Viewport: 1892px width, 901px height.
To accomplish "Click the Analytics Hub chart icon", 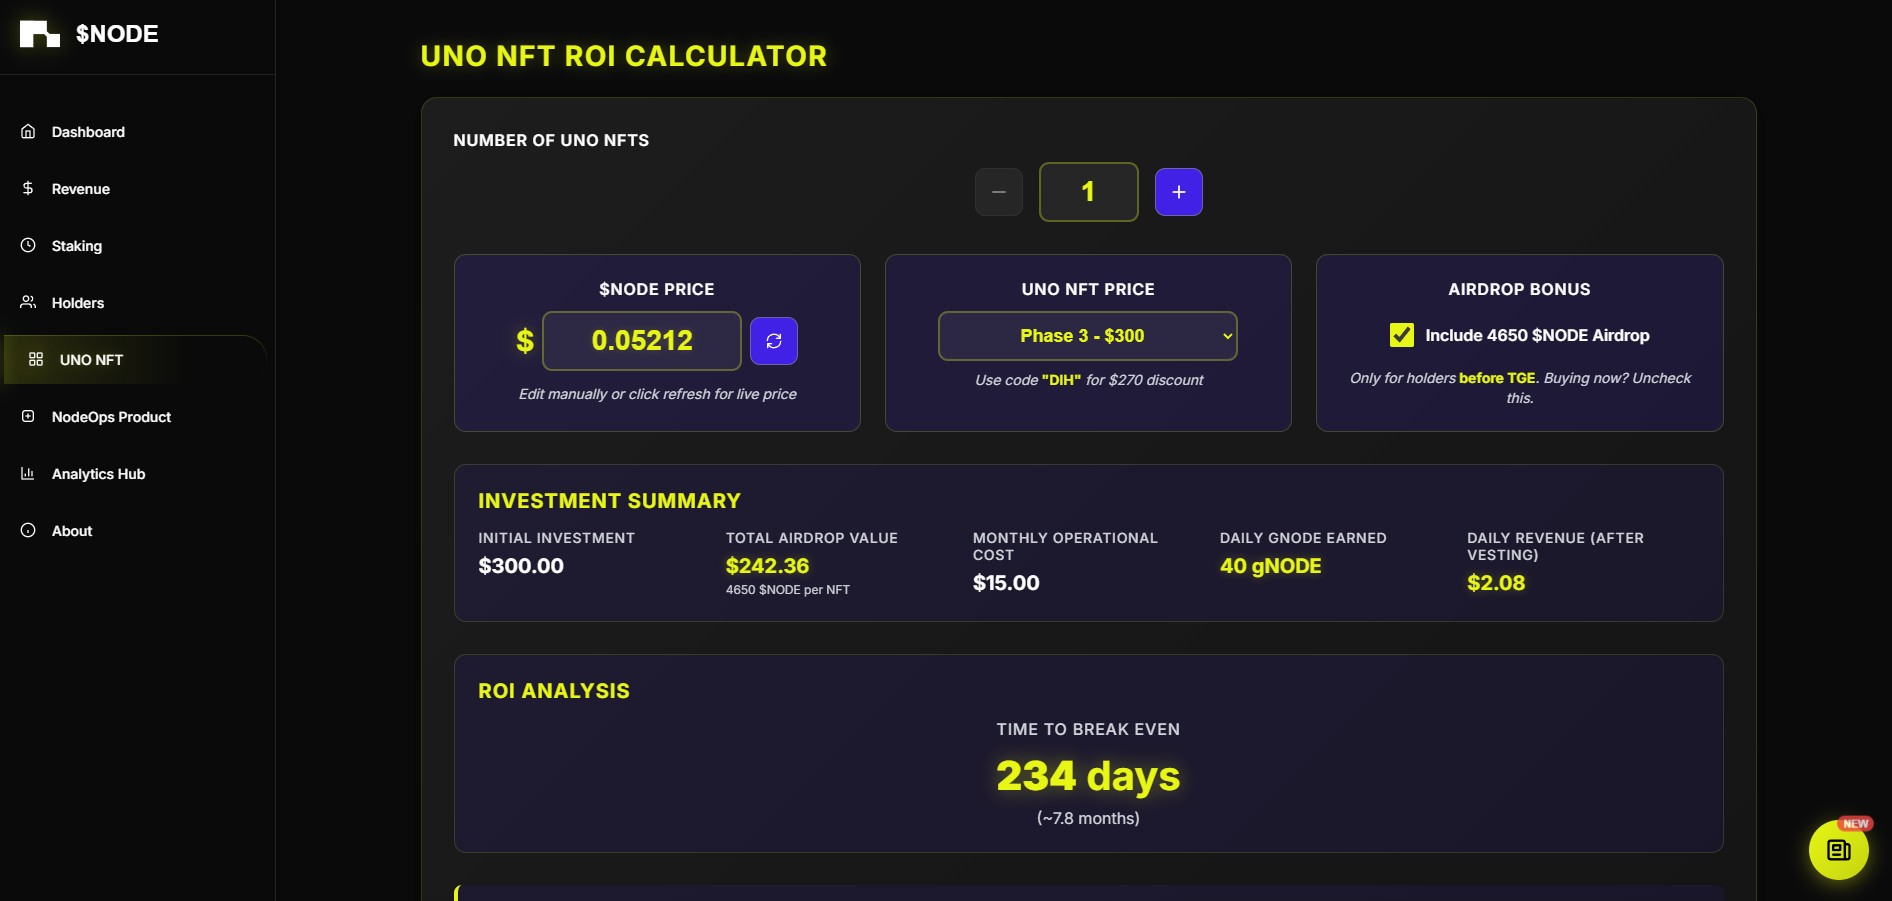I will [x=28, y=473].
